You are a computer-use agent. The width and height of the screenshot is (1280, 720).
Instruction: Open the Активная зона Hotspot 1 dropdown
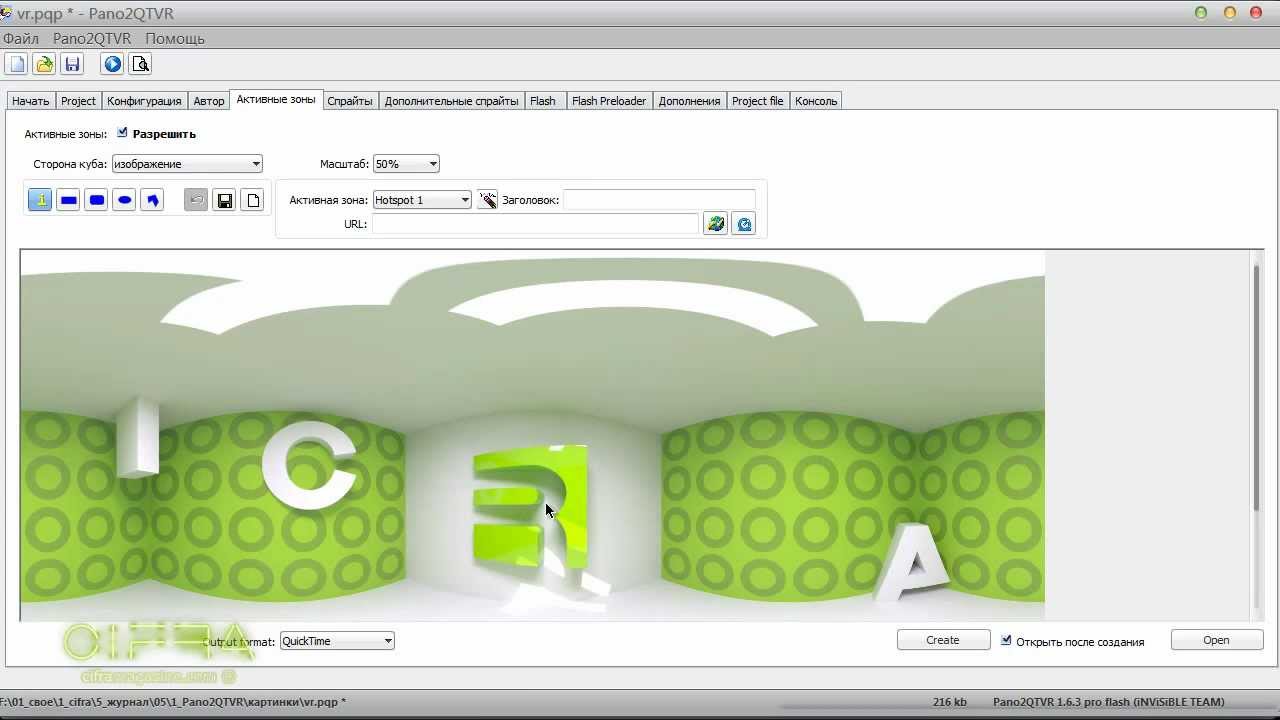tap(422, 200)
